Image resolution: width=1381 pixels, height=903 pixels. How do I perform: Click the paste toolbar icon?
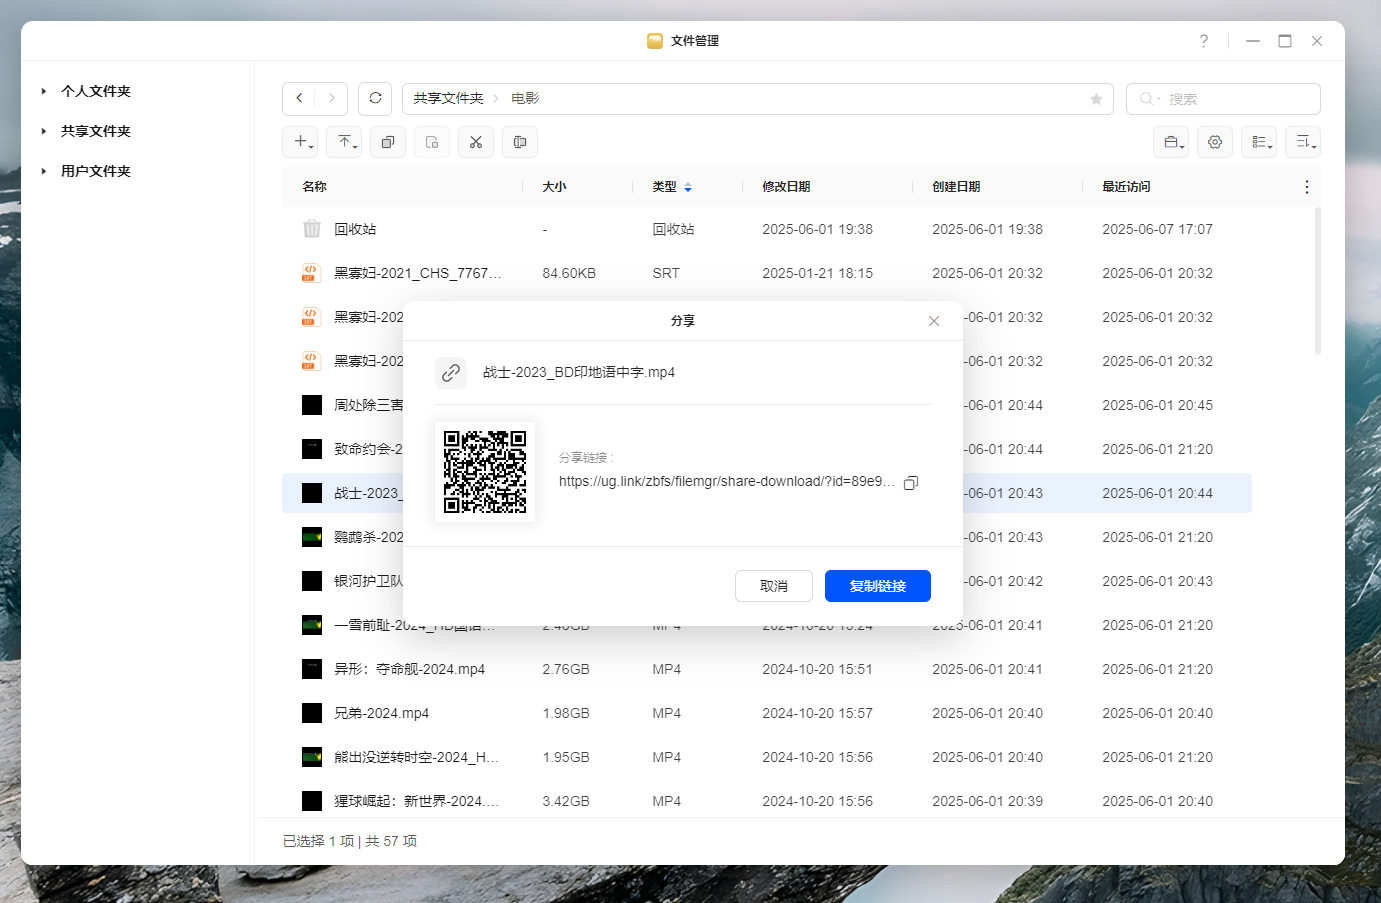click(x=432, y=142)
